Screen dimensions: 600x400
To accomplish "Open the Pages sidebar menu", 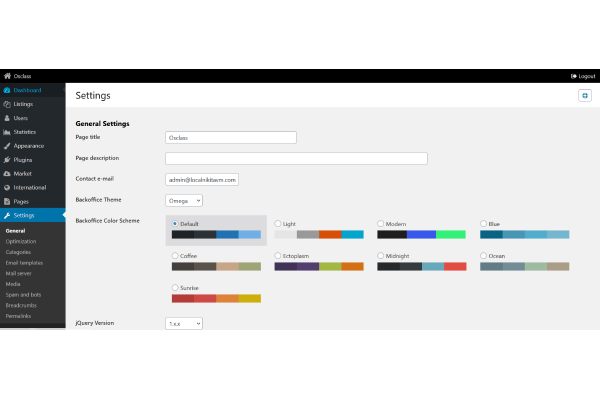I will click(21, 201).
